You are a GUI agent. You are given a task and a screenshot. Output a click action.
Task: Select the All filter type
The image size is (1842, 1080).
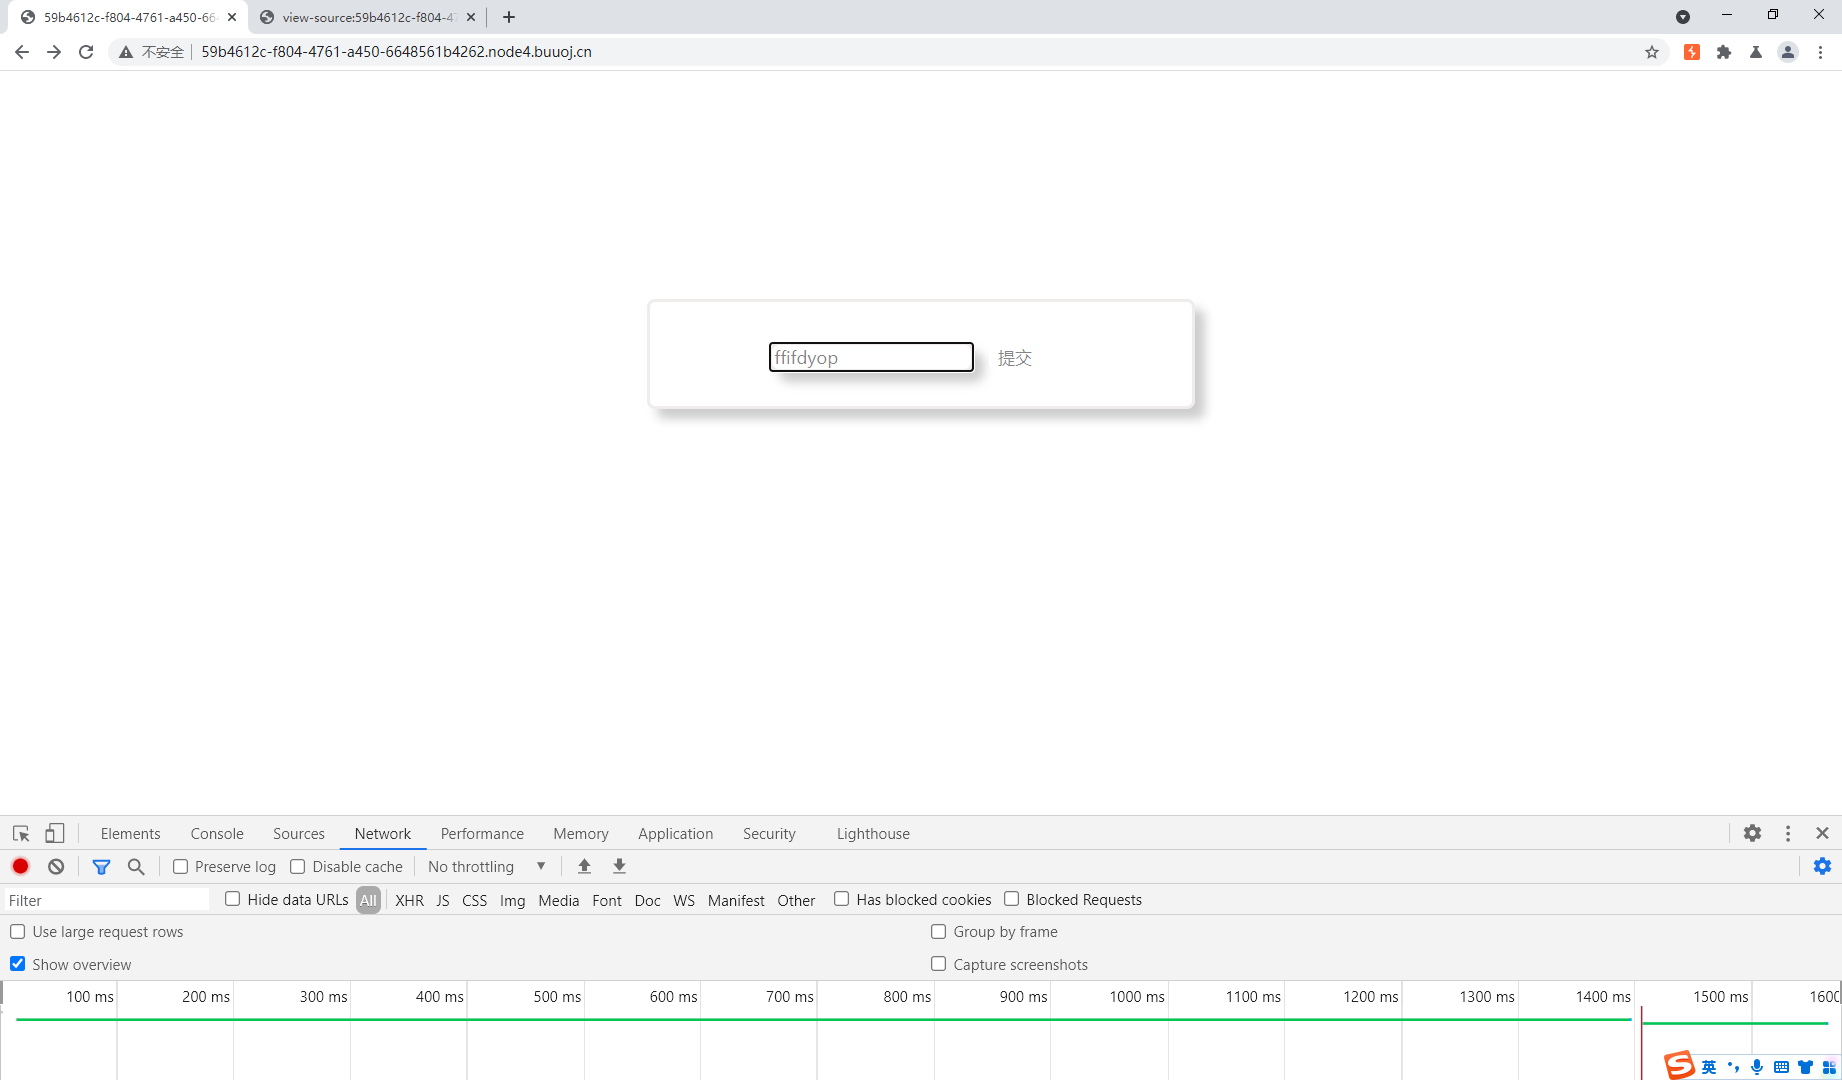[x=368, y=900]
